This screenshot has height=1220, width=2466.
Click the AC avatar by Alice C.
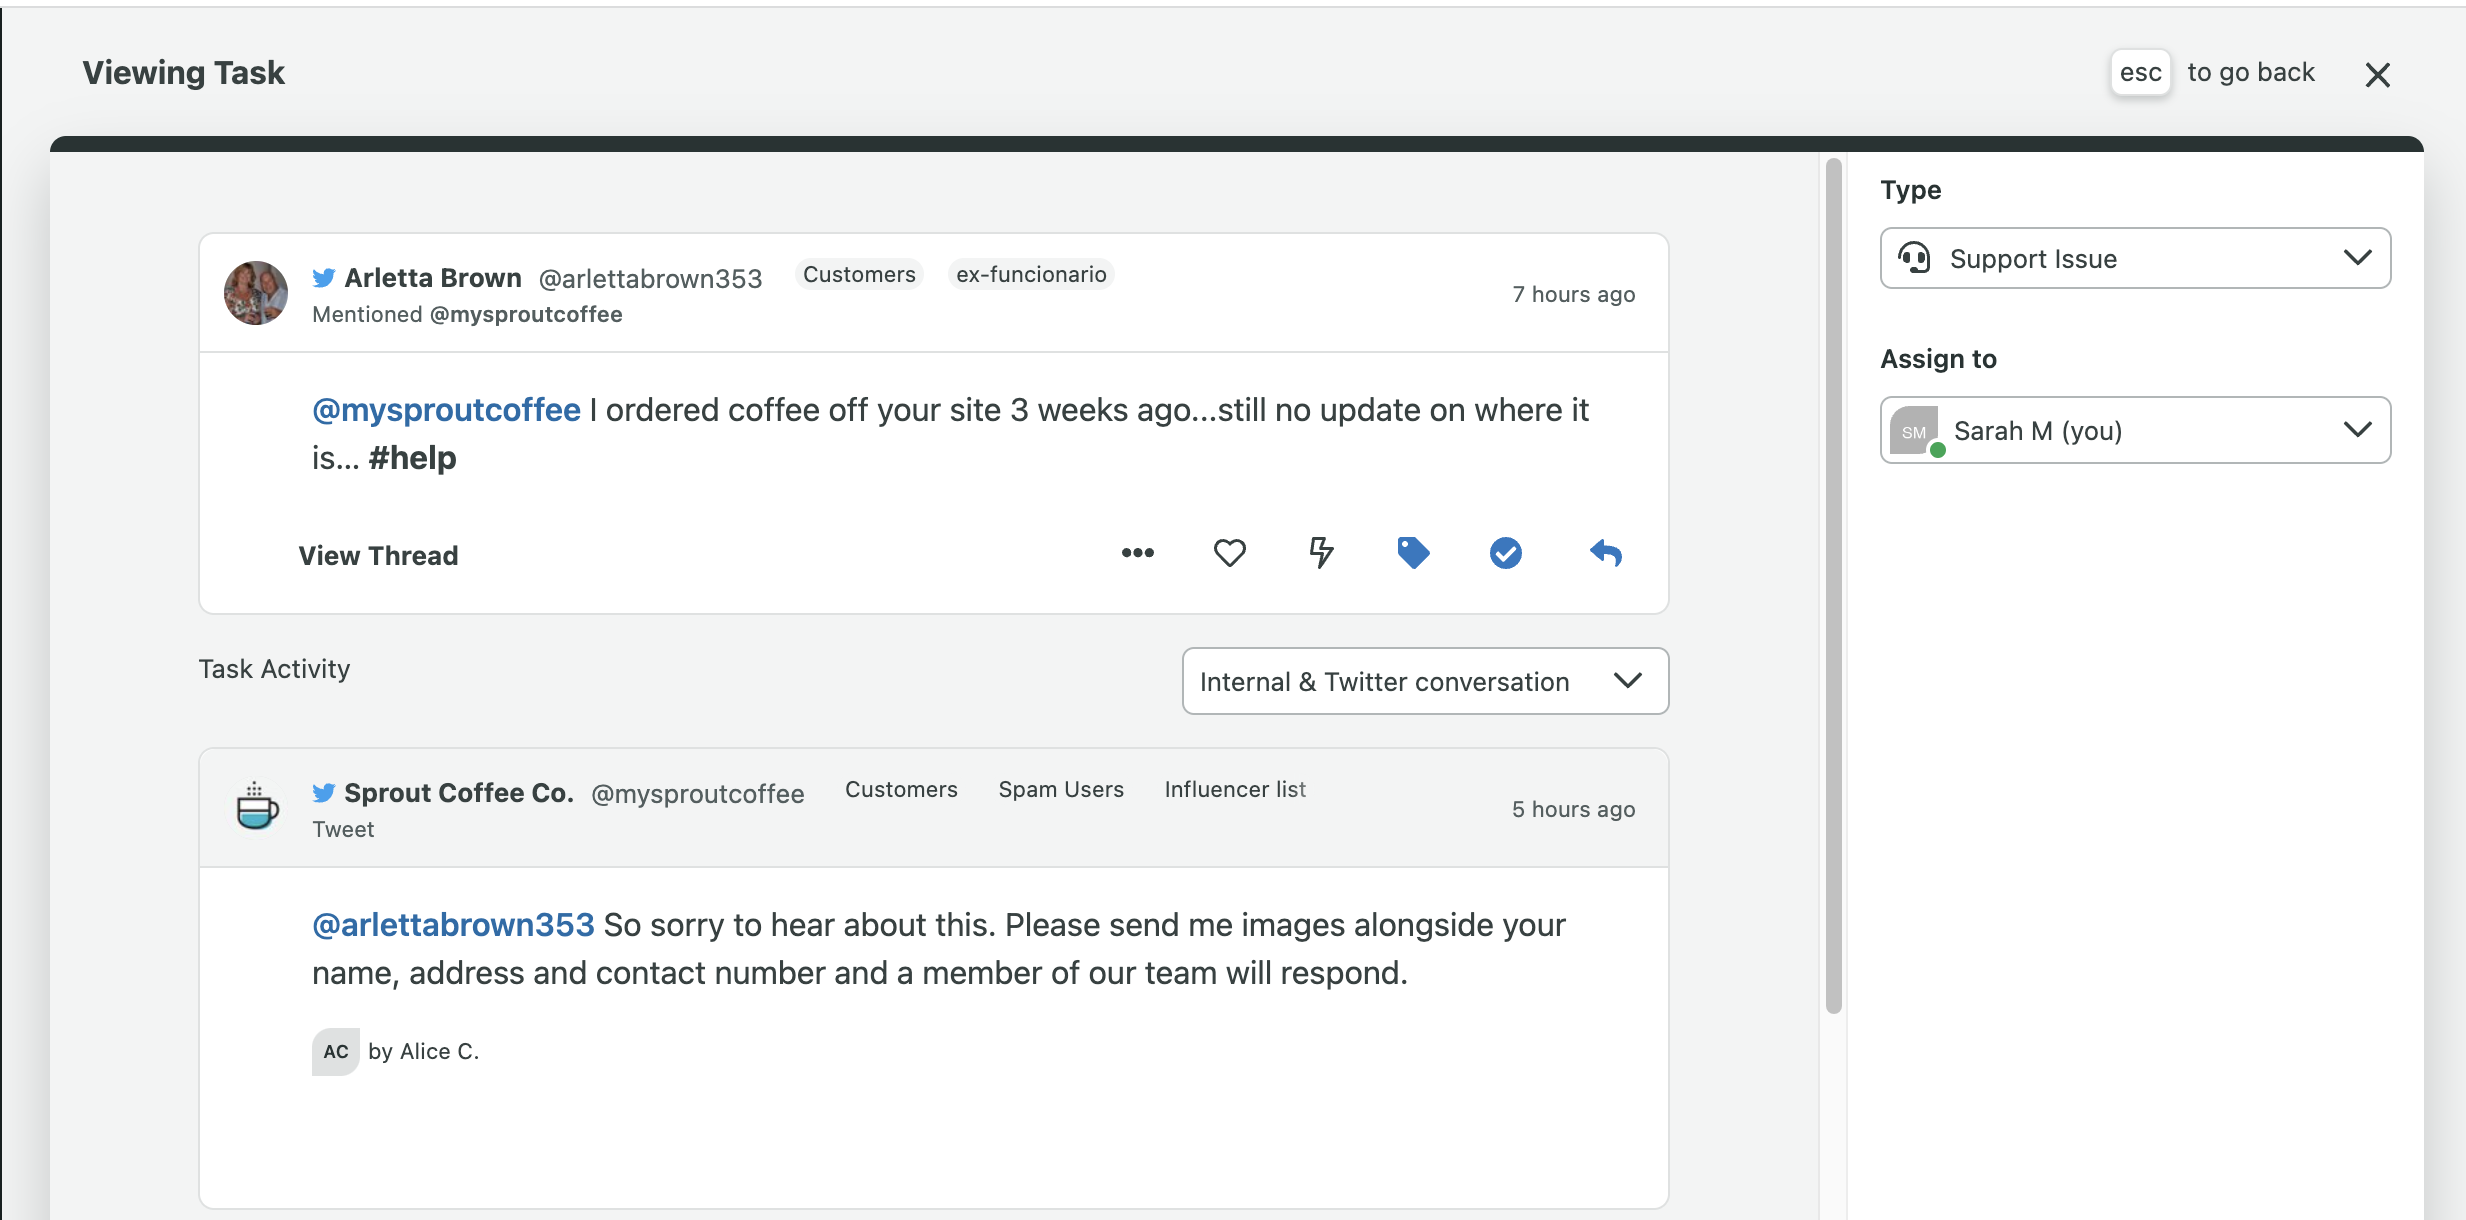336,1052
